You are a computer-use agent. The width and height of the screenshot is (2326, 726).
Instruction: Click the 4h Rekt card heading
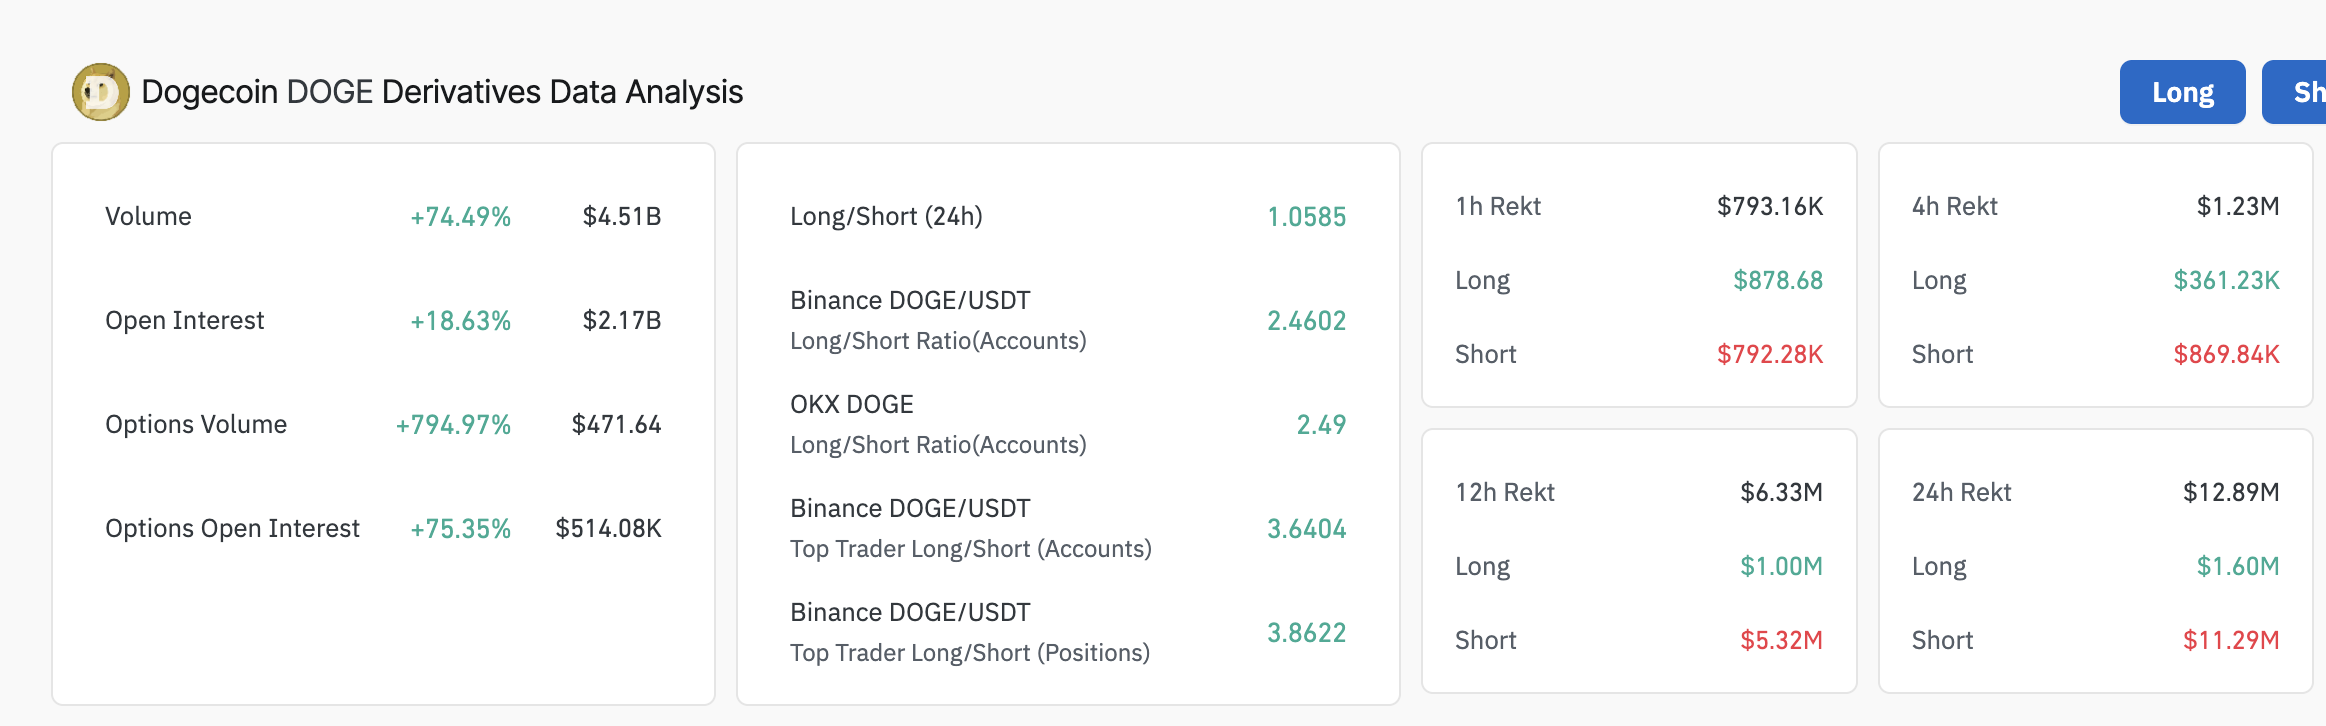(x=1954, y=206)
